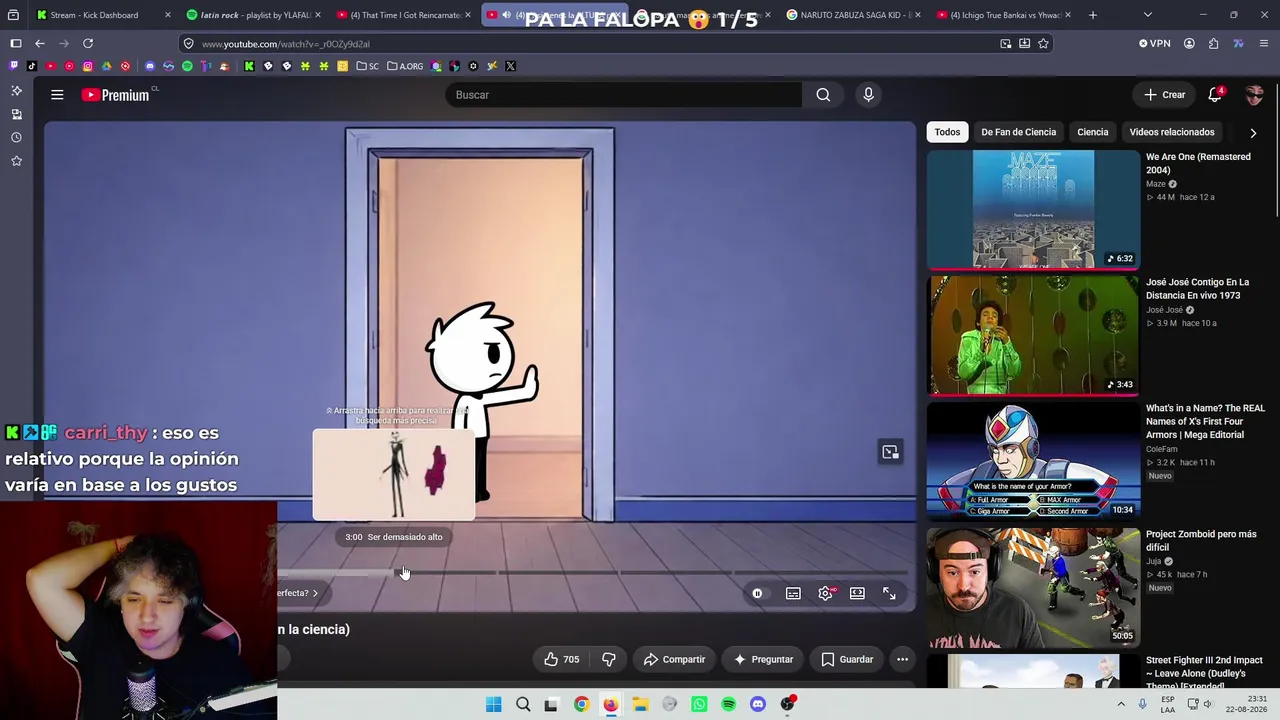Viewport: 1280px width, 720px height.
Task: Open the What's in a Name Mega Editorial video
Action: tap(1033, 461)
